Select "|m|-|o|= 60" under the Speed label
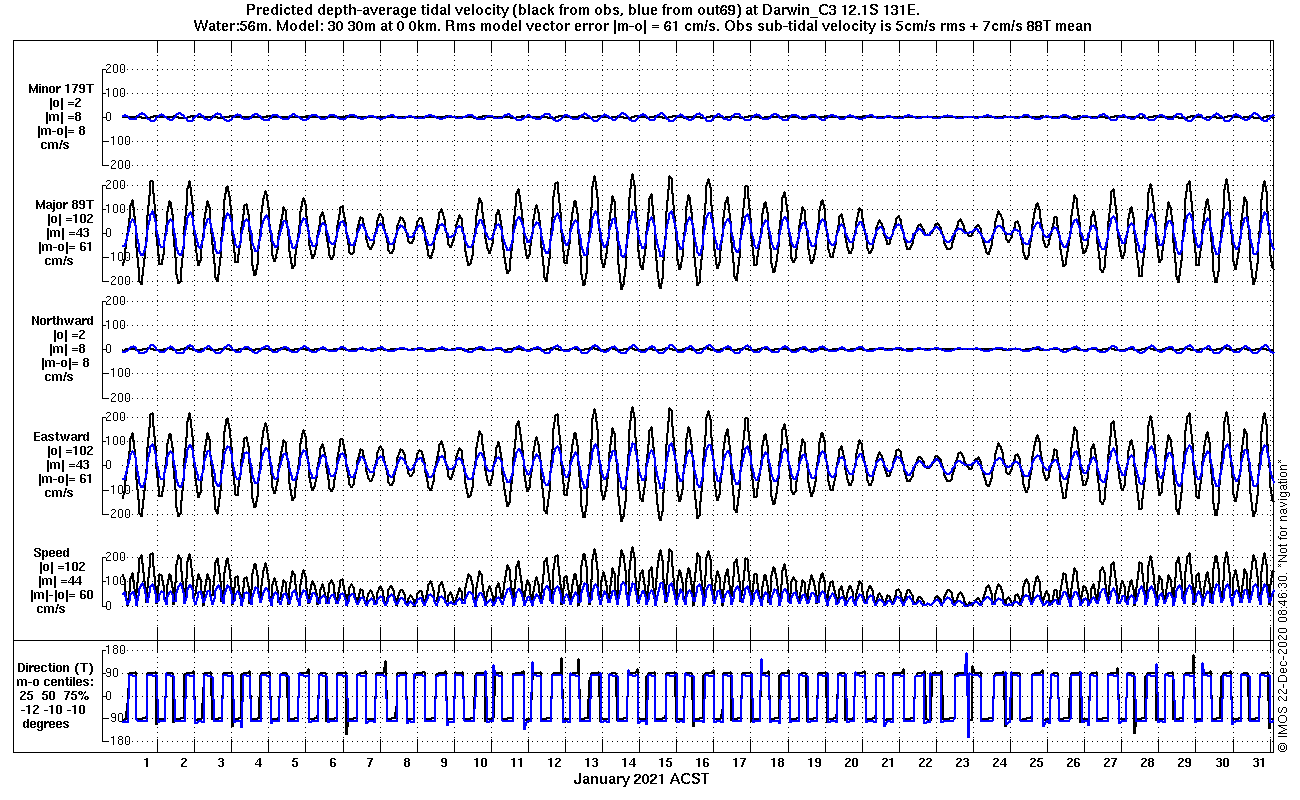 click(63, 595)
